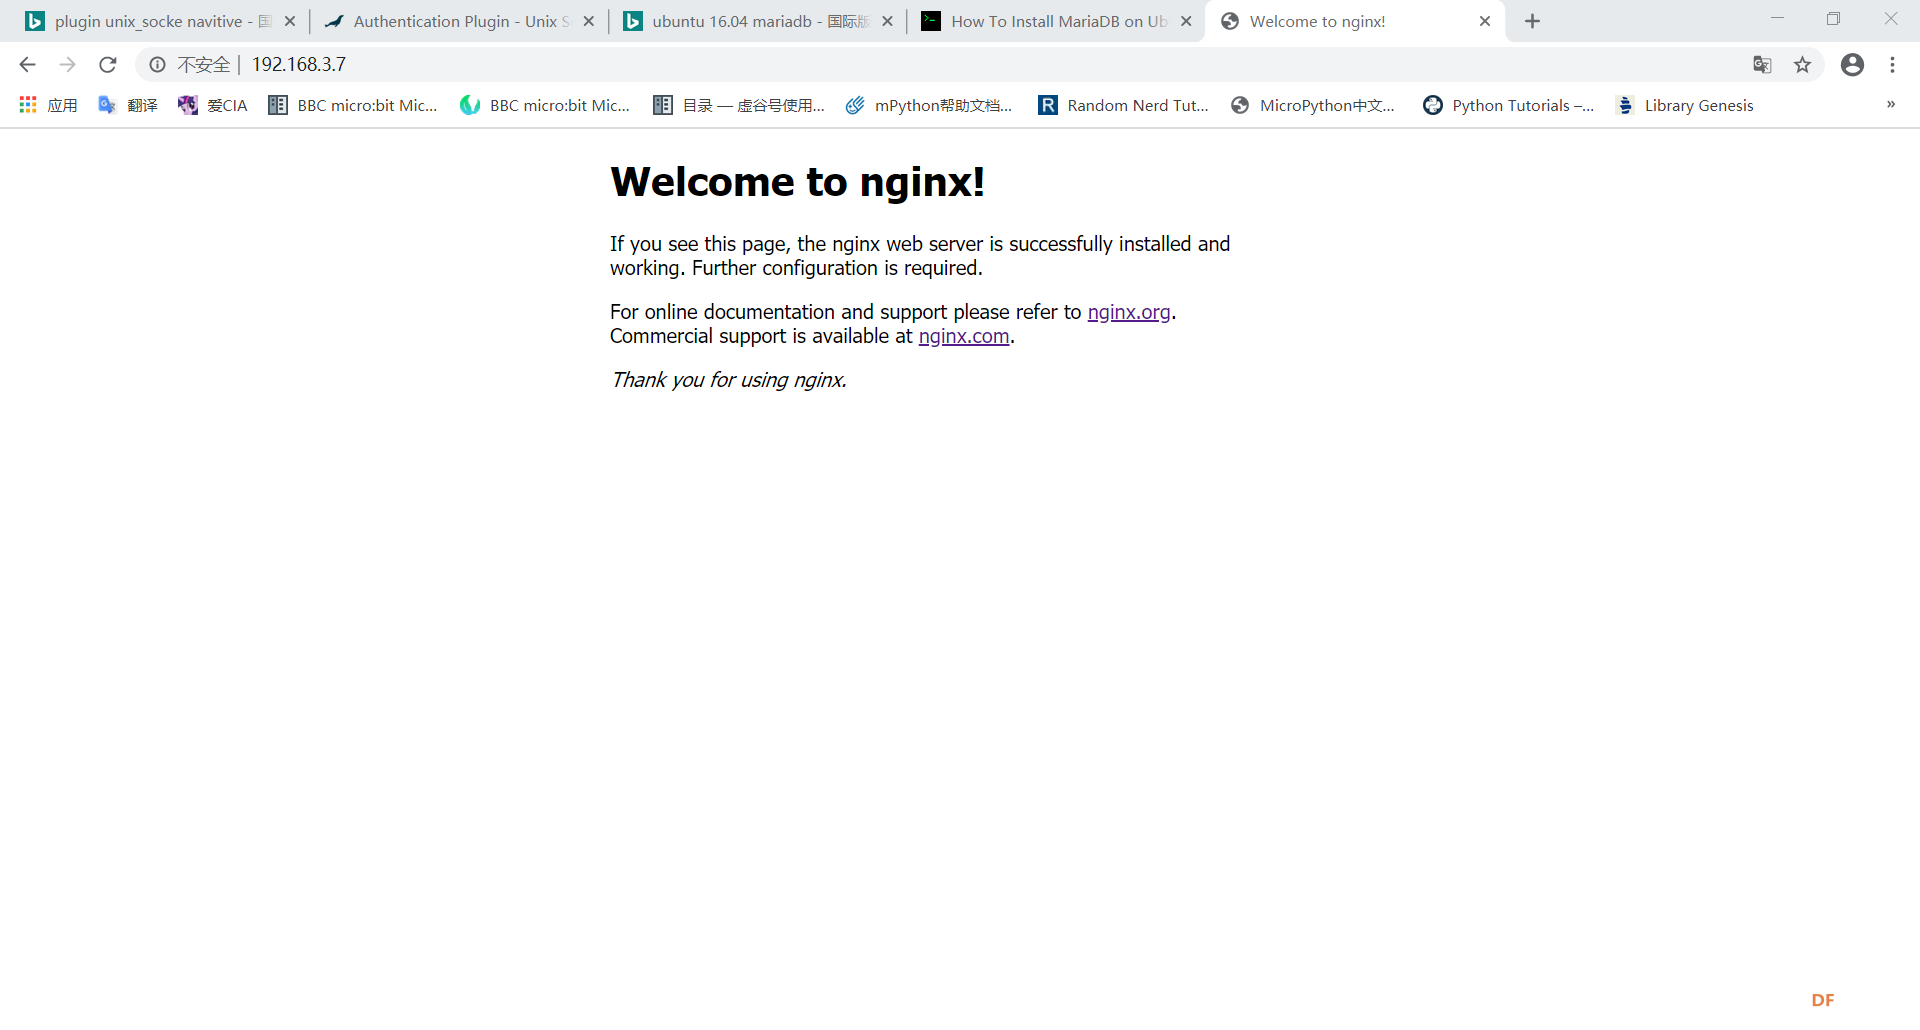Open Chrome's three-dot menu
The width and height of the screenshot is (1920, 1030).
coord(1892,65)
